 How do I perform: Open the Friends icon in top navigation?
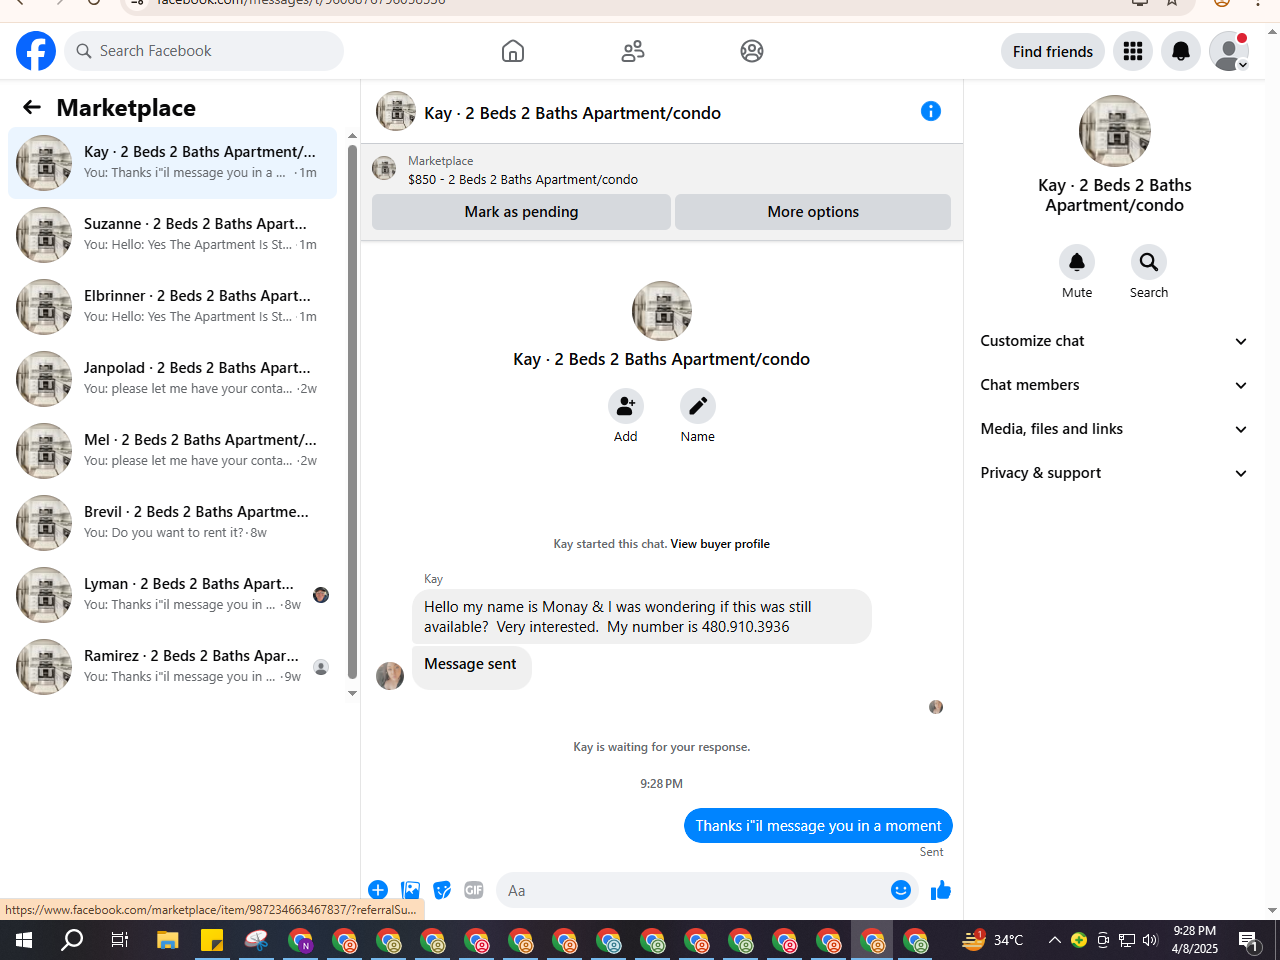click(632, 51)
